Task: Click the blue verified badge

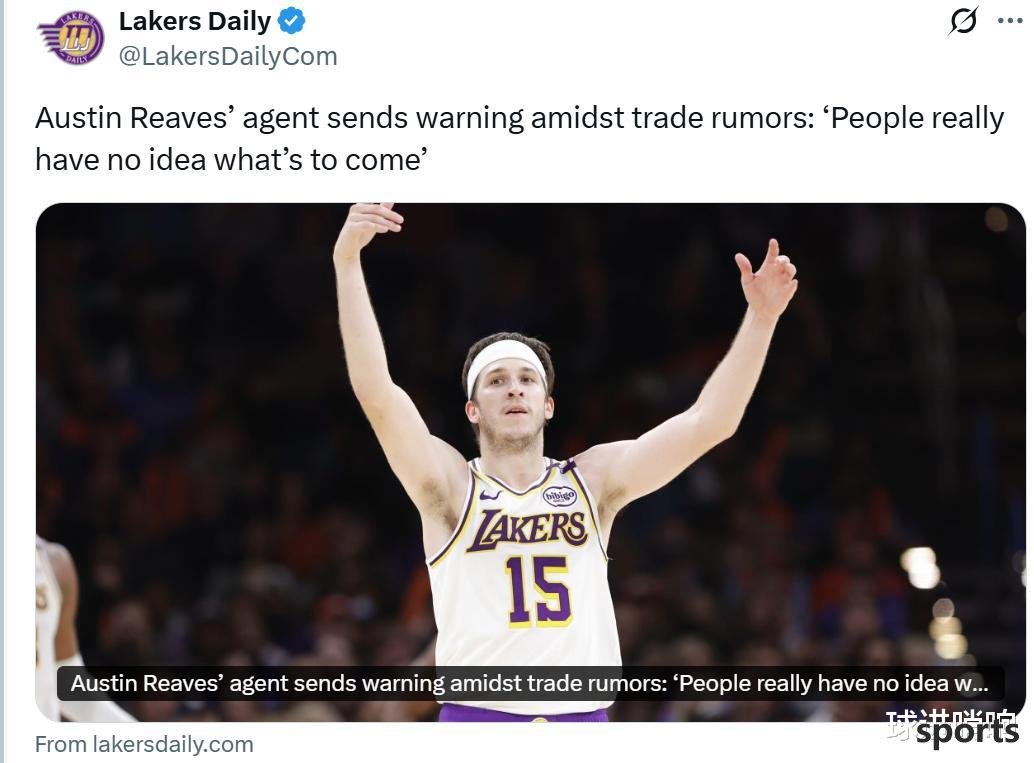Action: pyautogui.click(x=291, y=21)
